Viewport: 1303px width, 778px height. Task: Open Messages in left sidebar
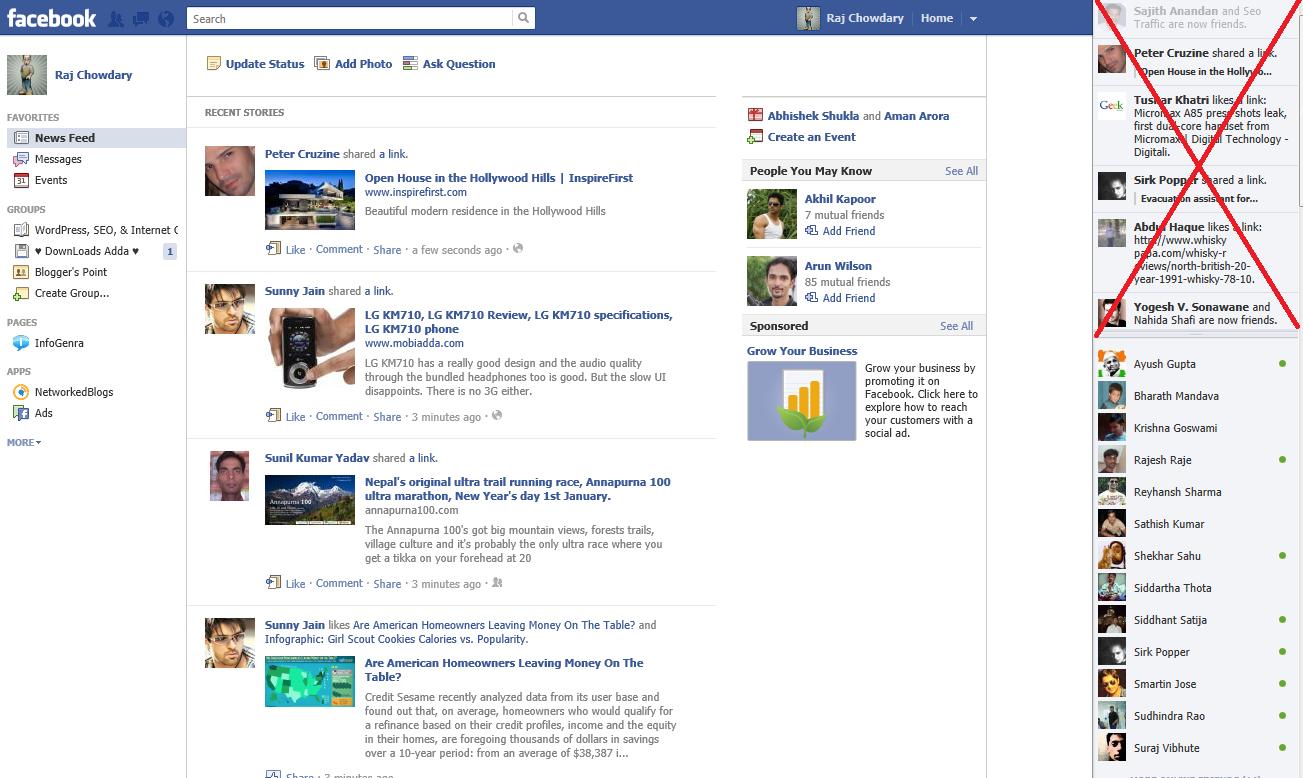58,159
